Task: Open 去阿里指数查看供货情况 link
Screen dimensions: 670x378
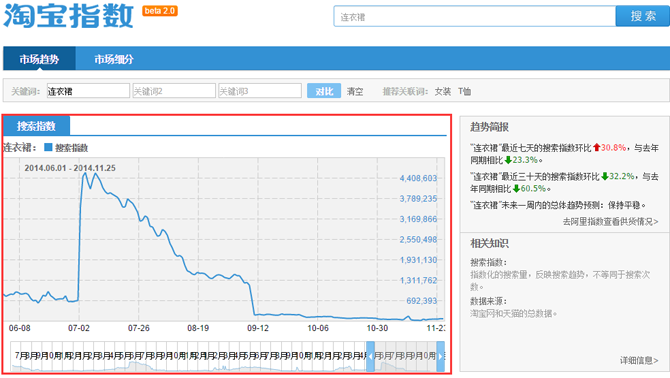Action: (x=610, y=222)
